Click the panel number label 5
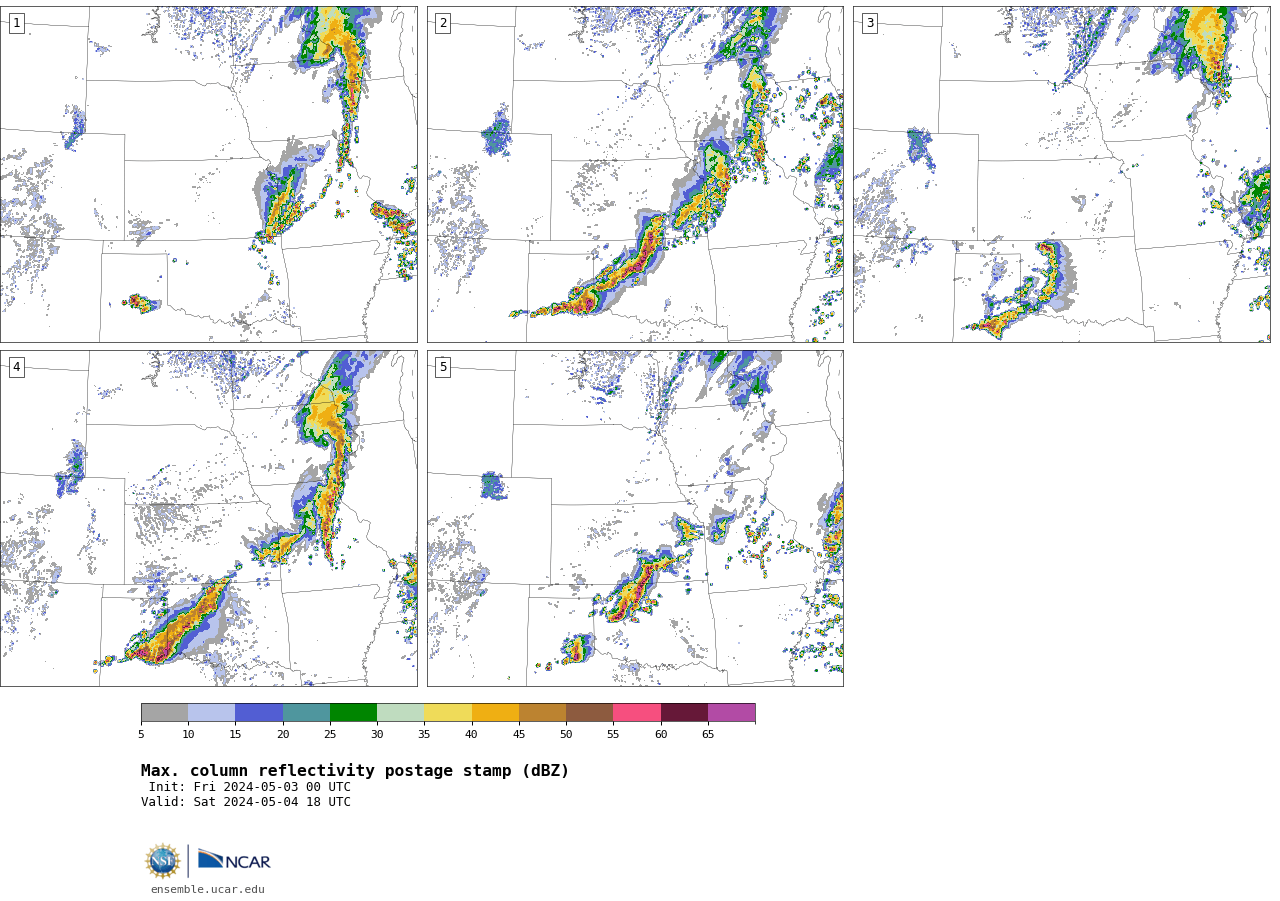The width and height of the screenshot is (1280, 901). tap(443, 367)
